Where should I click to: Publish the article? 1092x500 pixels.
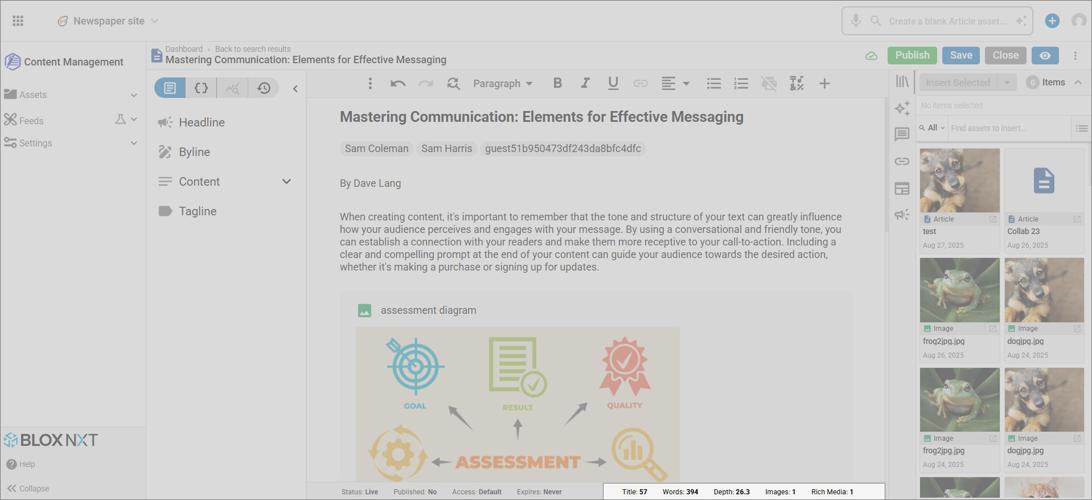[x=912, y=55]
